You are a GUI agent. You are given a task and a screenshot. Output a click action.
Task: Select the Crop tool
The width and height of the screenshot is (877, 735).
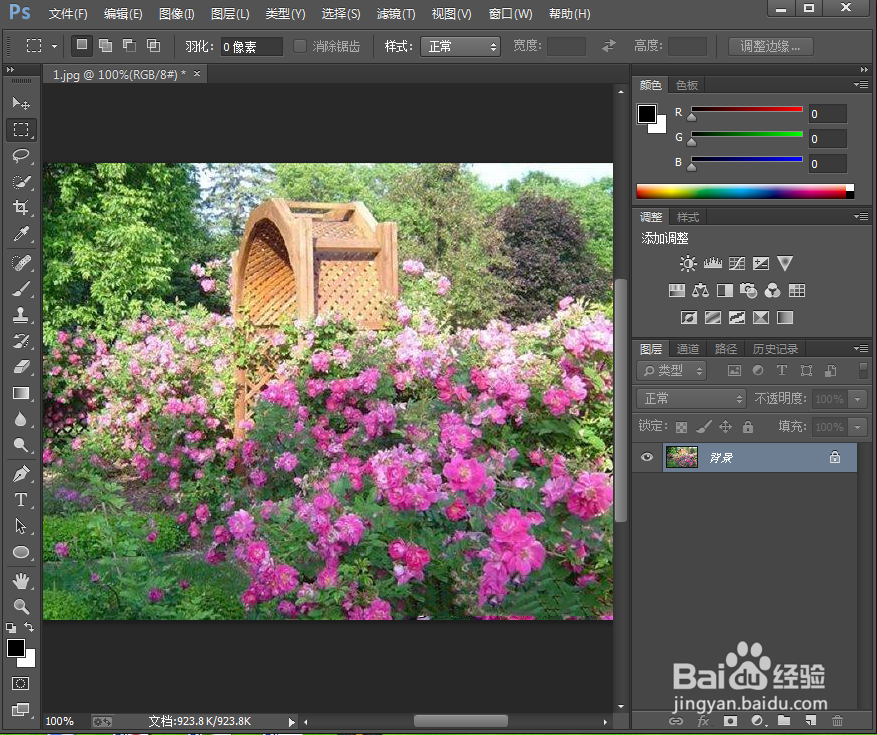coord(21,208)
